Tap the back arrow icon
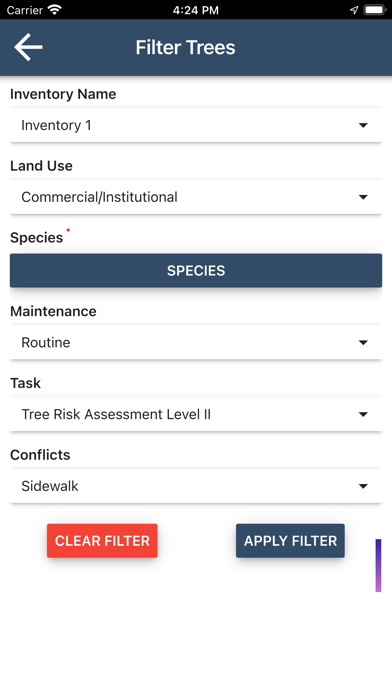The width and height of the screenshot is (392, 696). pyautogui.click(x=28, y=47)
